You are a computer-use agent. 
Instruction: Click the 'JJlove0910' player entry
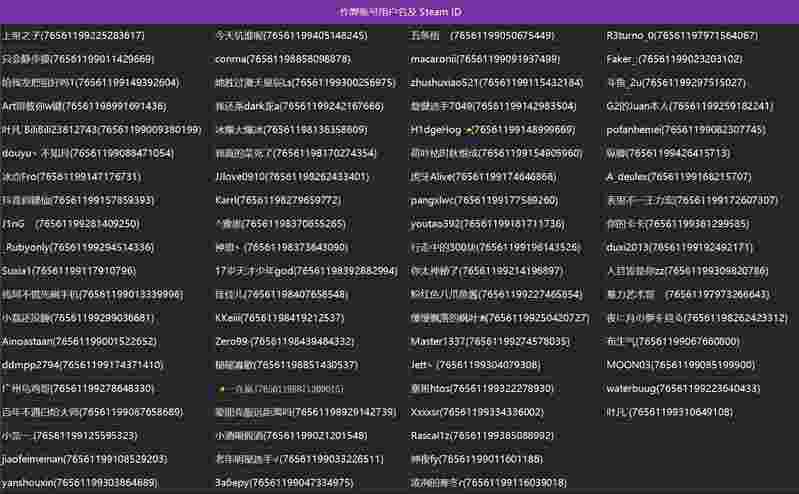pos(292,177)
